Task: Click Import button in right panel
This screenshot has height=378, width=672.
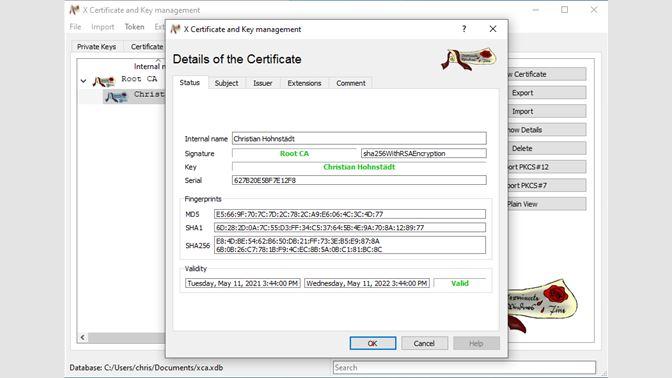Action: tap(547, 111)
